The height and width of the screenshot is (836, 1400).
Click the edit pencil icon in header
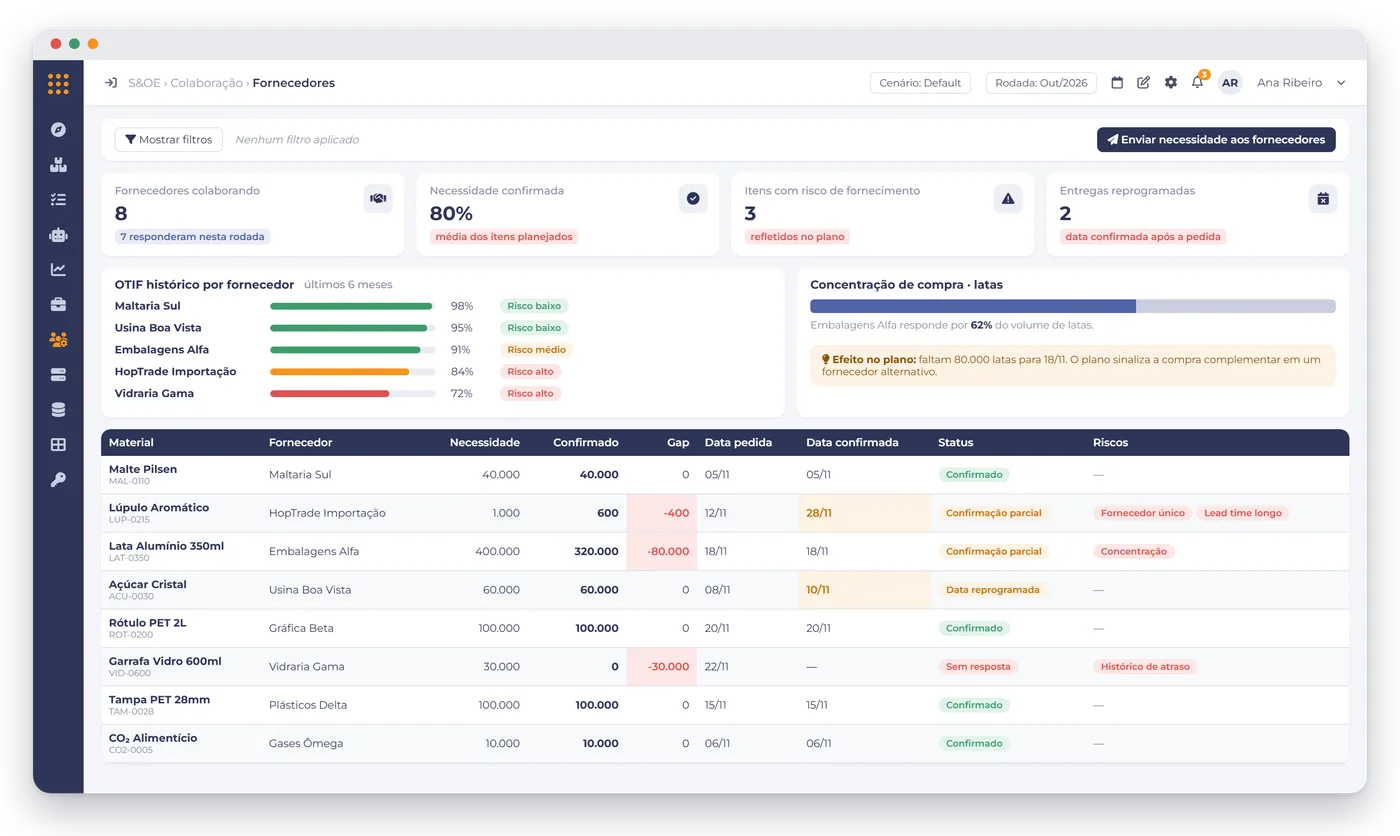pos(1144,83)
